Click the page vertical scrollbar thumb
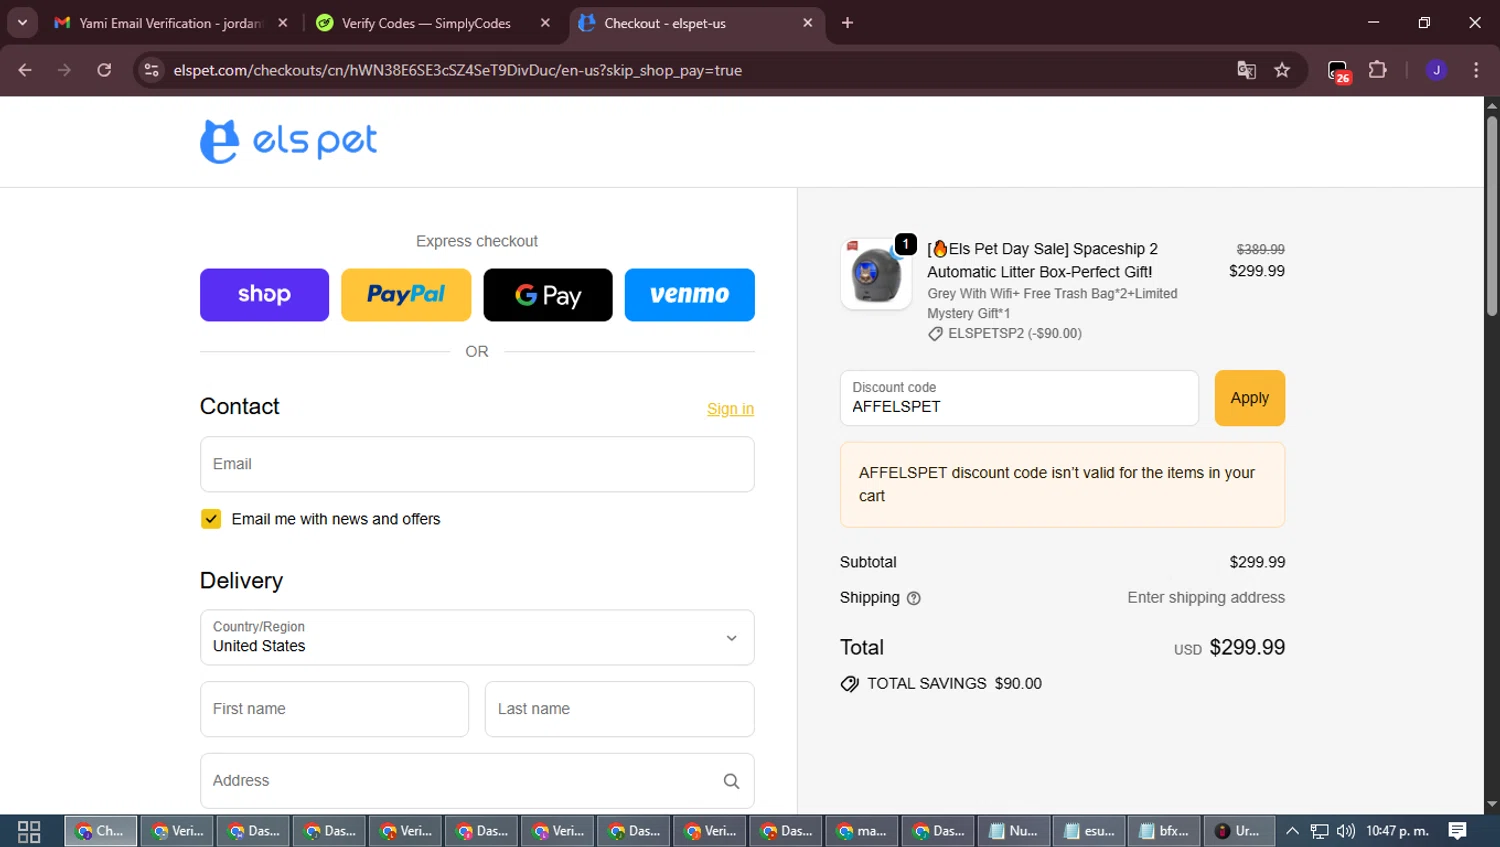The width and height of the screenshot is (1500, 847). (x=1491, y=216)
